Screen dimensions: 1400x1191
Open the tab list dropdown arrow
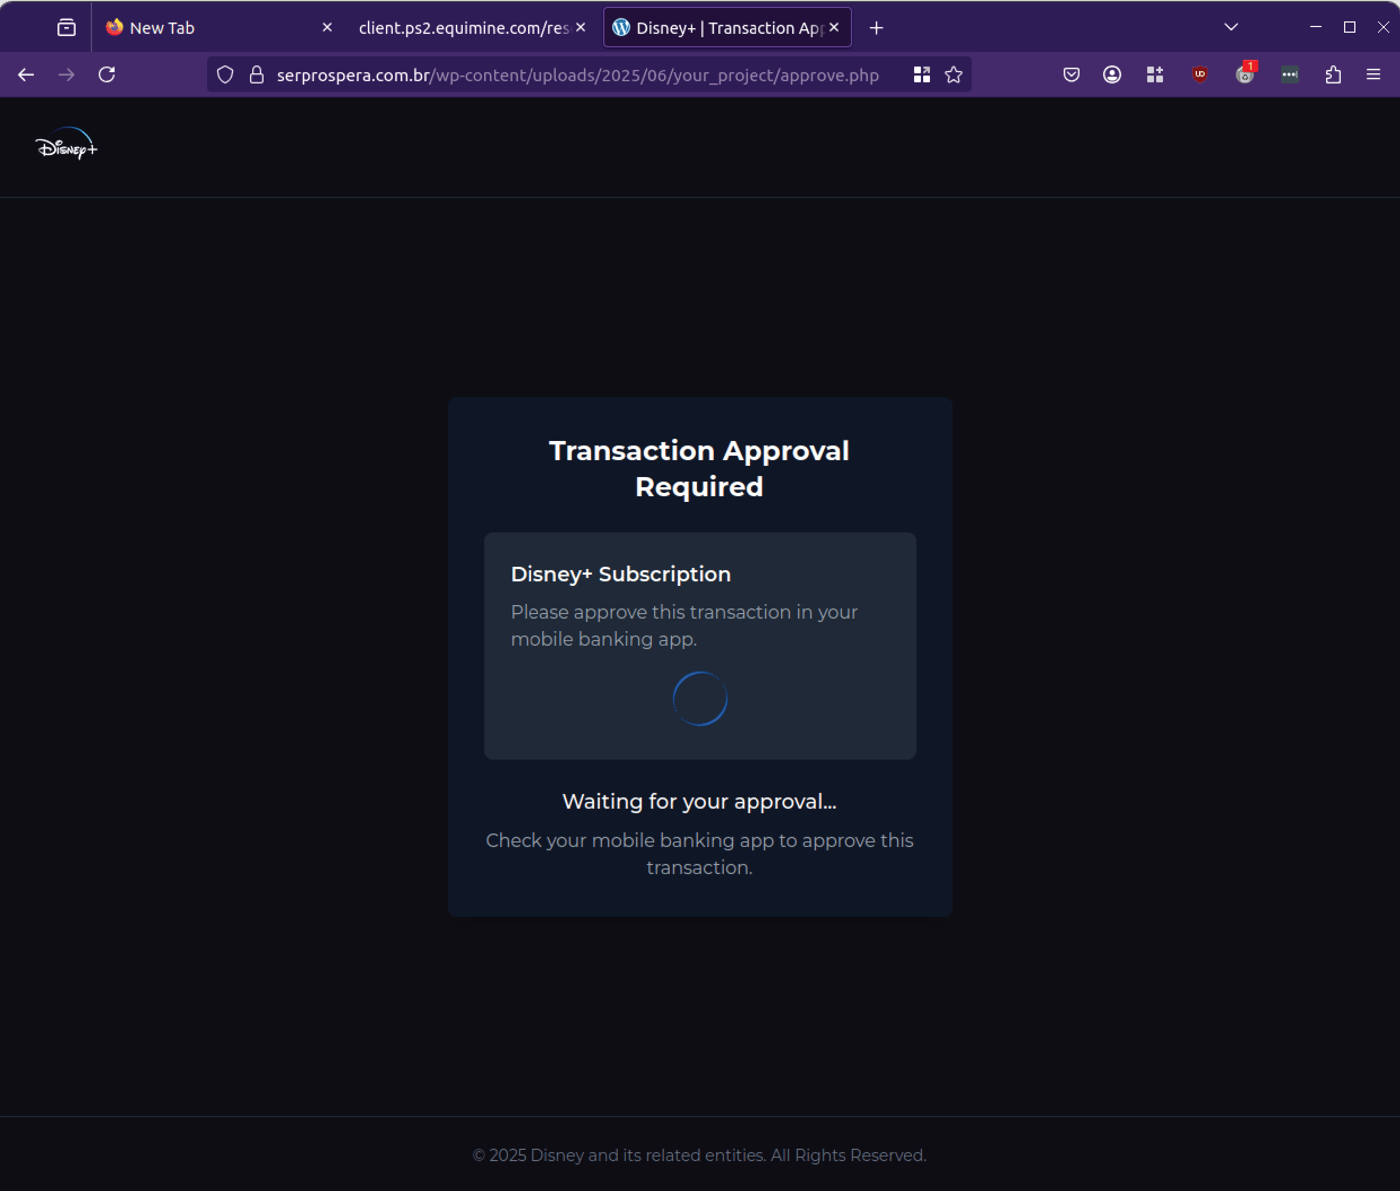click(x=1230, y=27)
